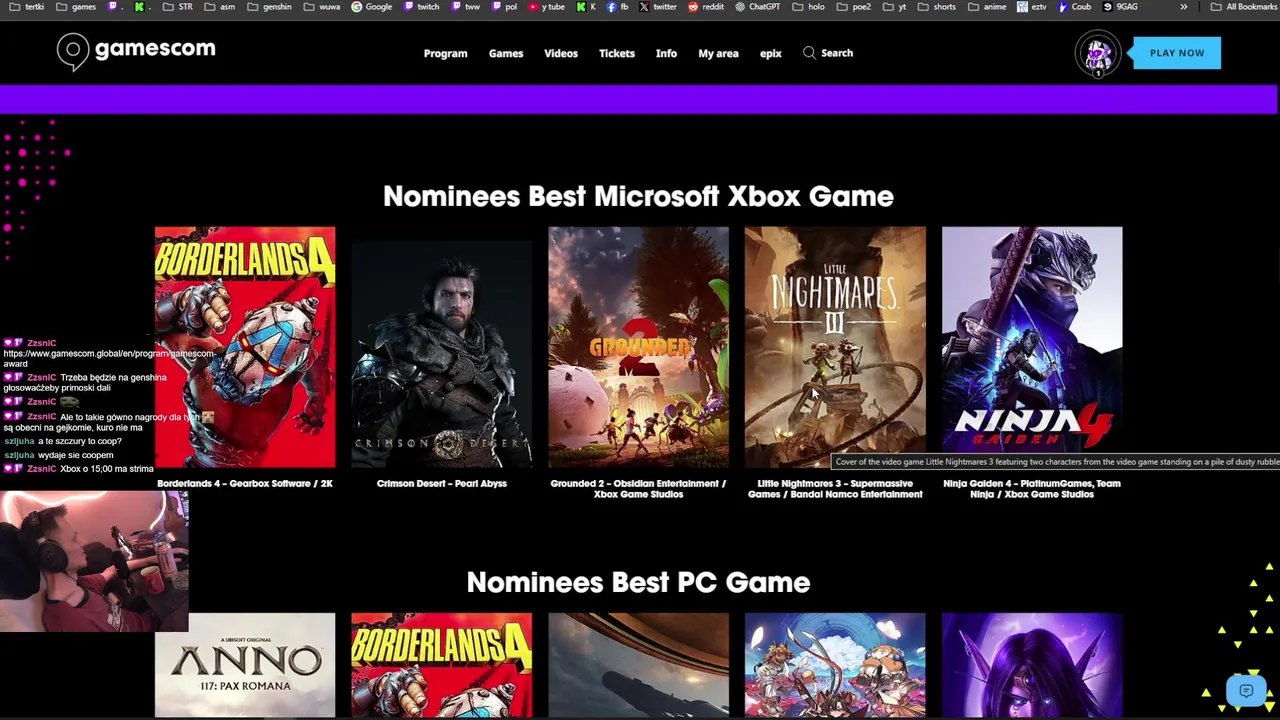Open the twitter bookmark

(658, 7)
